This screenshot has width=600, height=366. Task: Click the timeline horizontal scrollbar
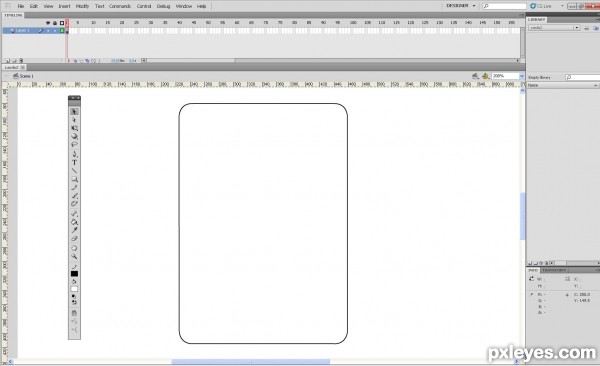pos(332,60)
